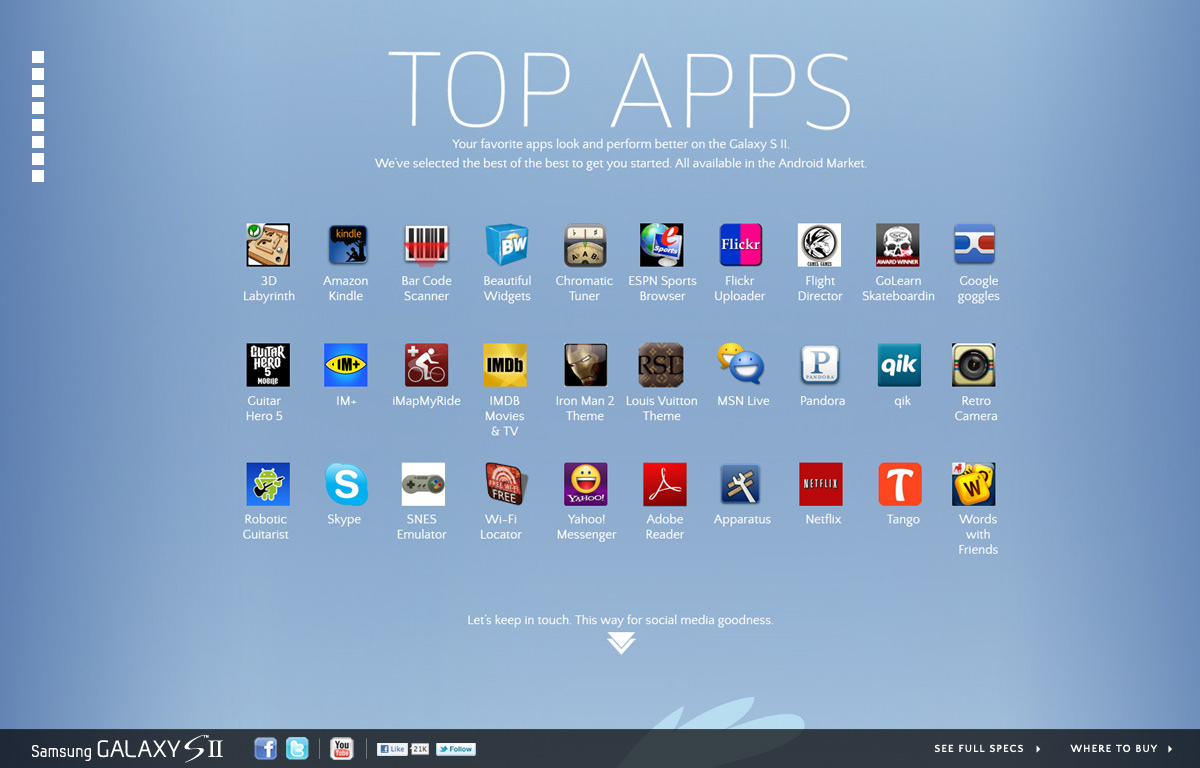Image resolution: width=1200 pixels, height=768 pixels.
Task: Open the YouTube icon in footer
Action: point(342,748)
